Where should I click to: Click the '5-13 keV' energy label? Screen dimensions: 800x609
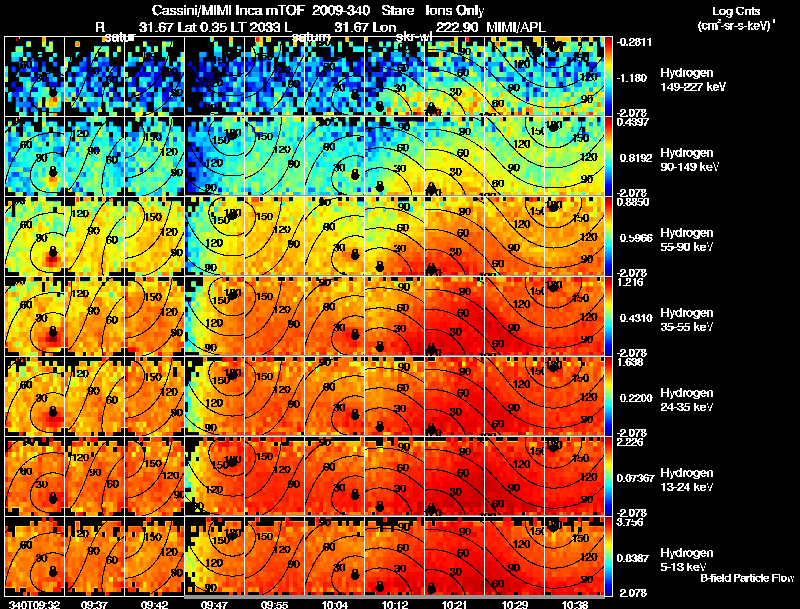coord(683,567)
